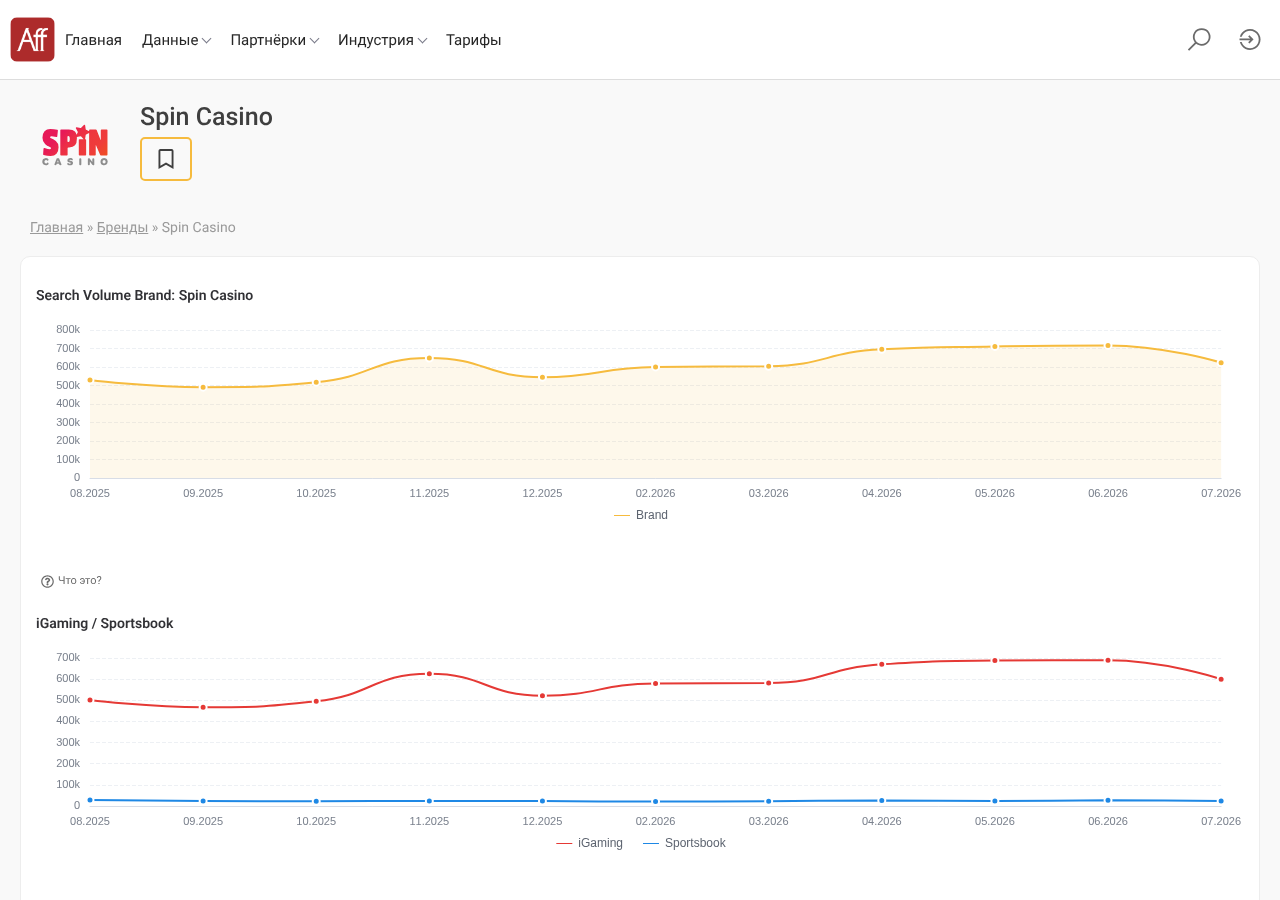Viewport: 1280px width, 900px height.
Task: Click the 'Search Volume Brand: Spin Casino' heading
Action: click(x=144, y=295)
